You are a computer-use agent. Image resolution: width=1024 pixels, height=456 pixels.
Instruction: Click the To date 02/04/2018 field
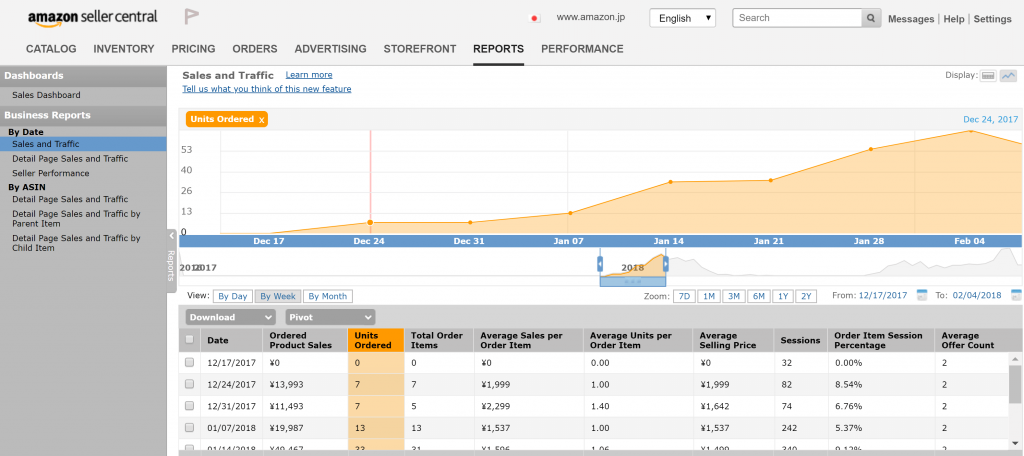(976, 295)
